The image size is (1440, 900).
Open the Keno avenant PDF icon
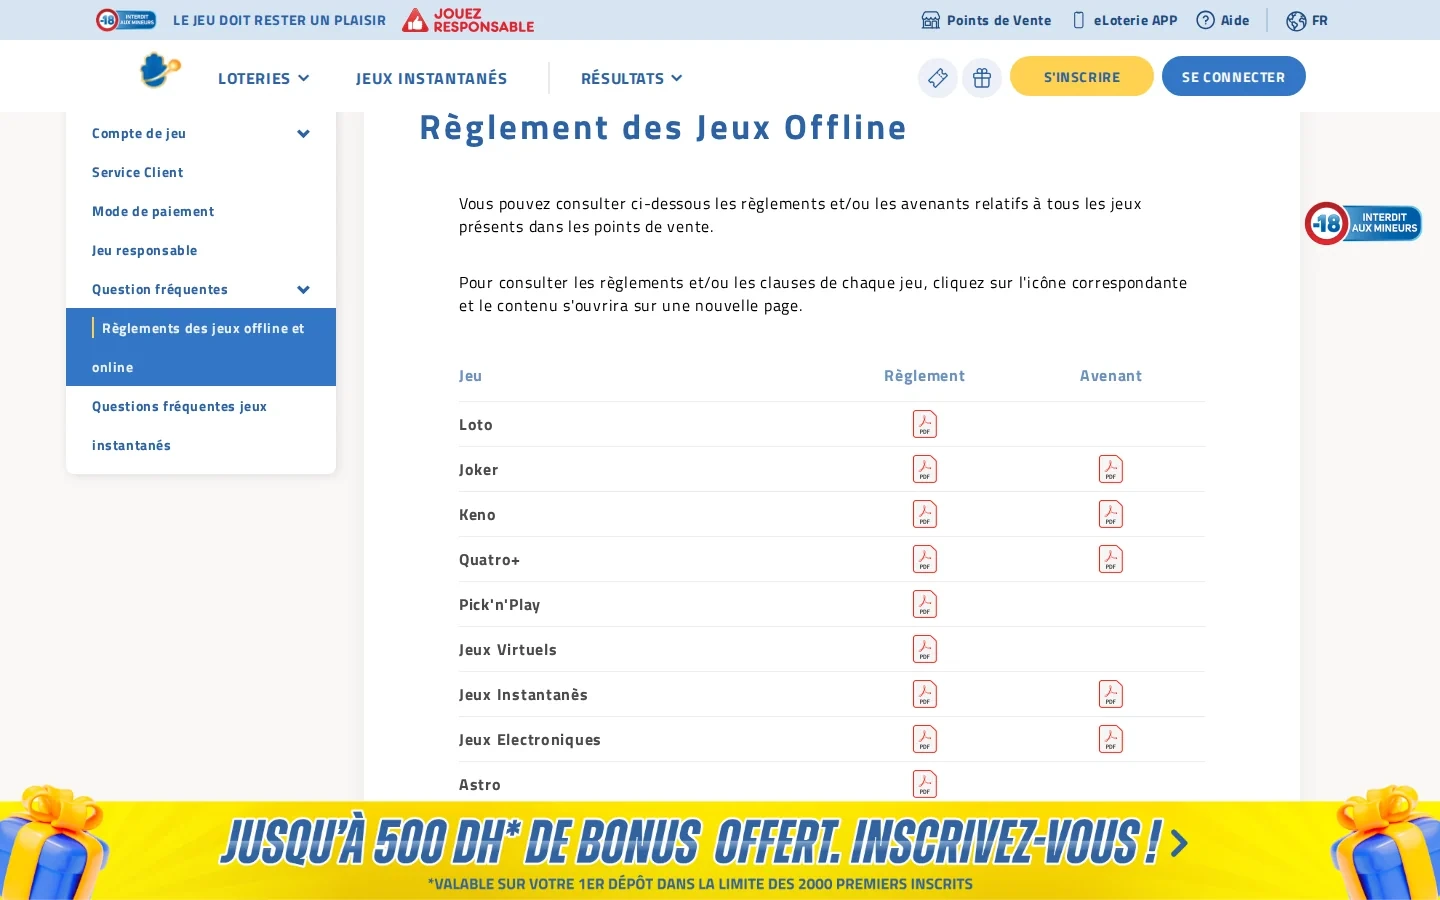click(1111, 514)
